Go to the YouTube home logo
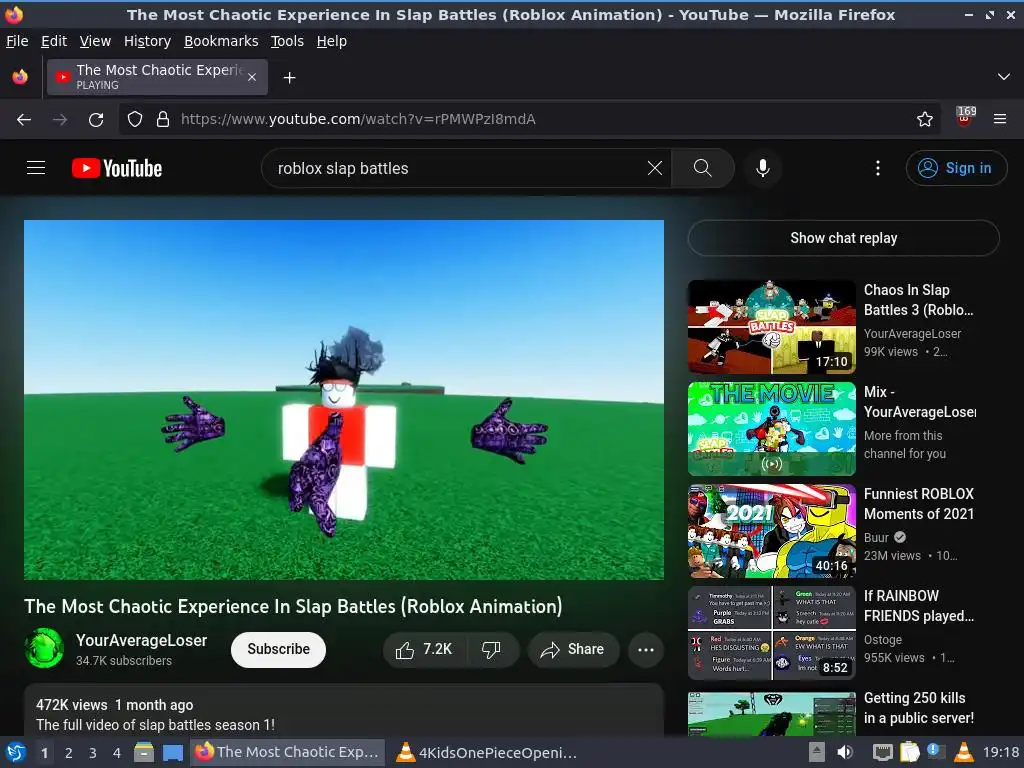Viewport: 1024px width, 768px height. pyautogui.click(x=117, y=168)
